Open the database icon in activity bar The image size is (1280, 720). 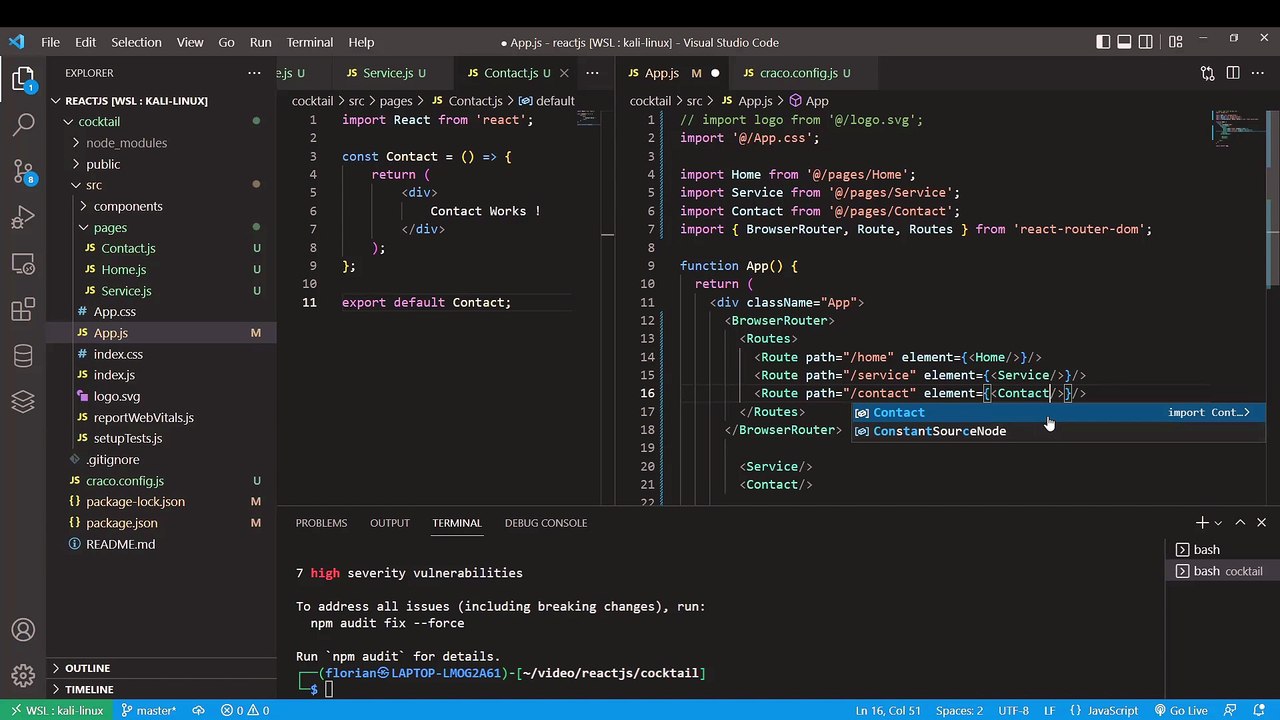click(x=23, y=356)
